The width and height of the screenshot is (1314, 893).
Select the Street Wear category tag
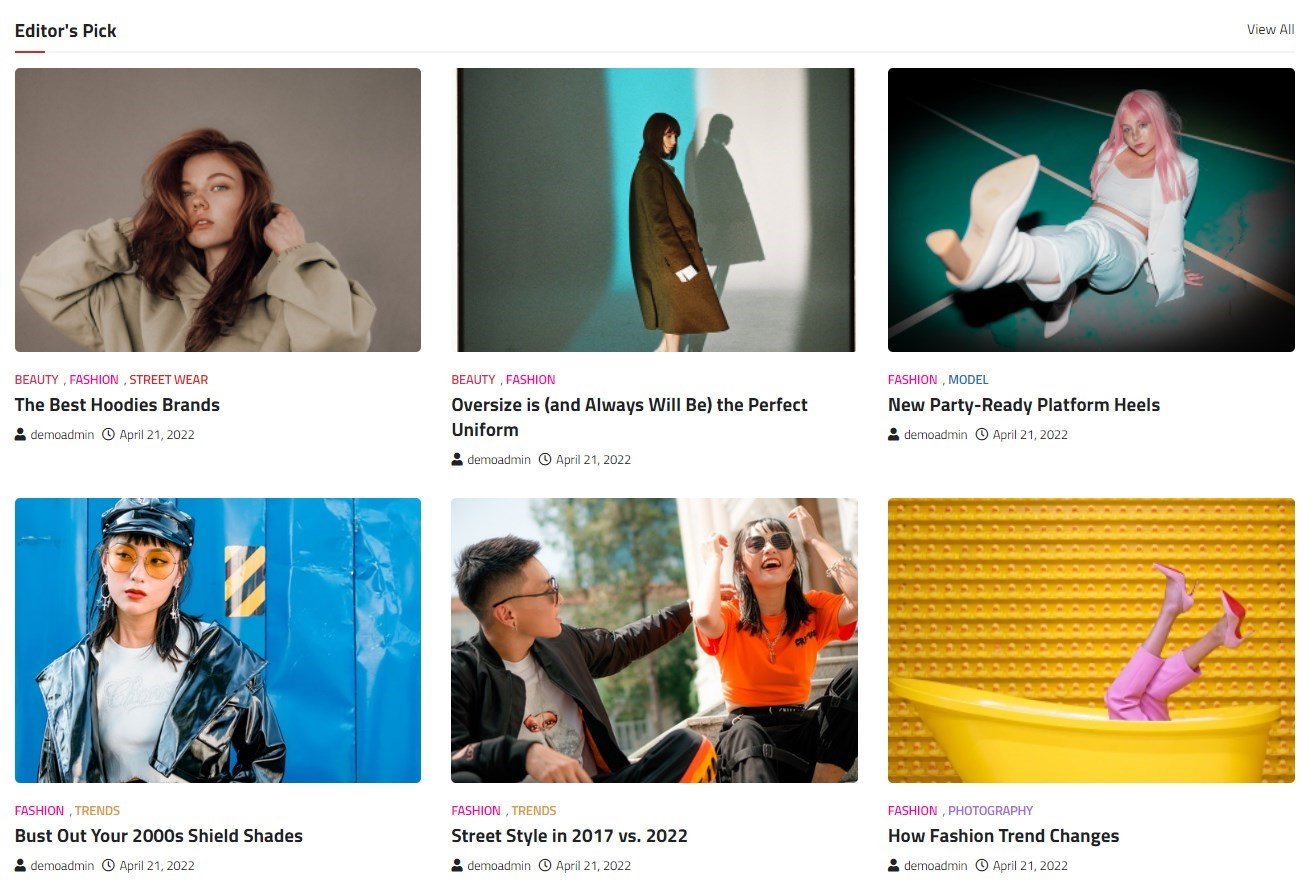coord(169,380)
